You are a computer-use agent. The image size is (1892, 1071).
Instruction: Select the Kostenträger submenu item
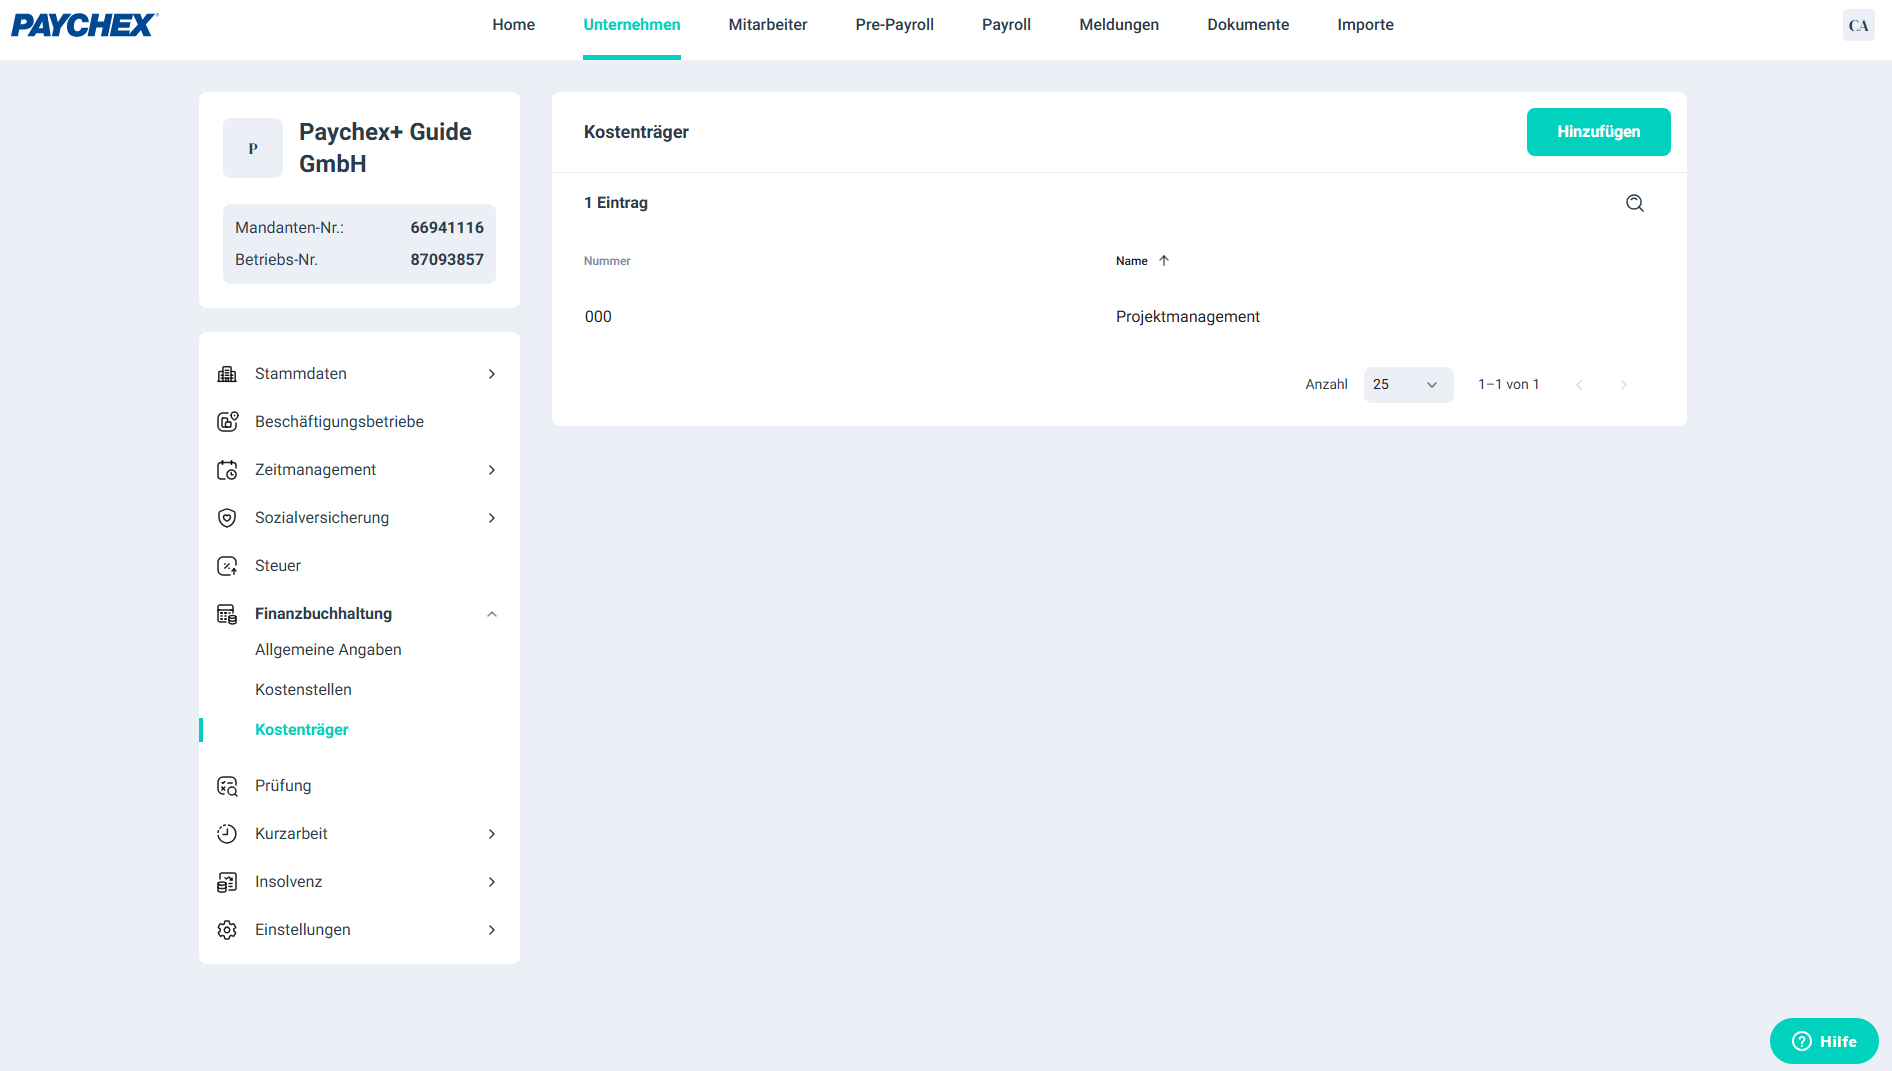coord(302,730)
